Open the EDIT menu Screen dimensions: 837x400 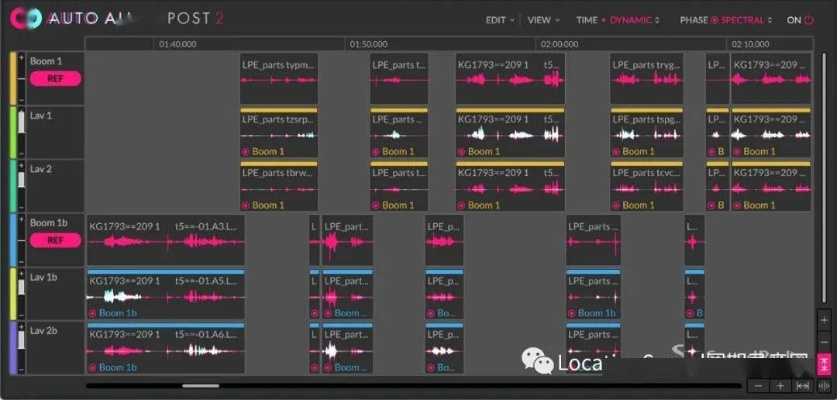(x=500, y=19)
